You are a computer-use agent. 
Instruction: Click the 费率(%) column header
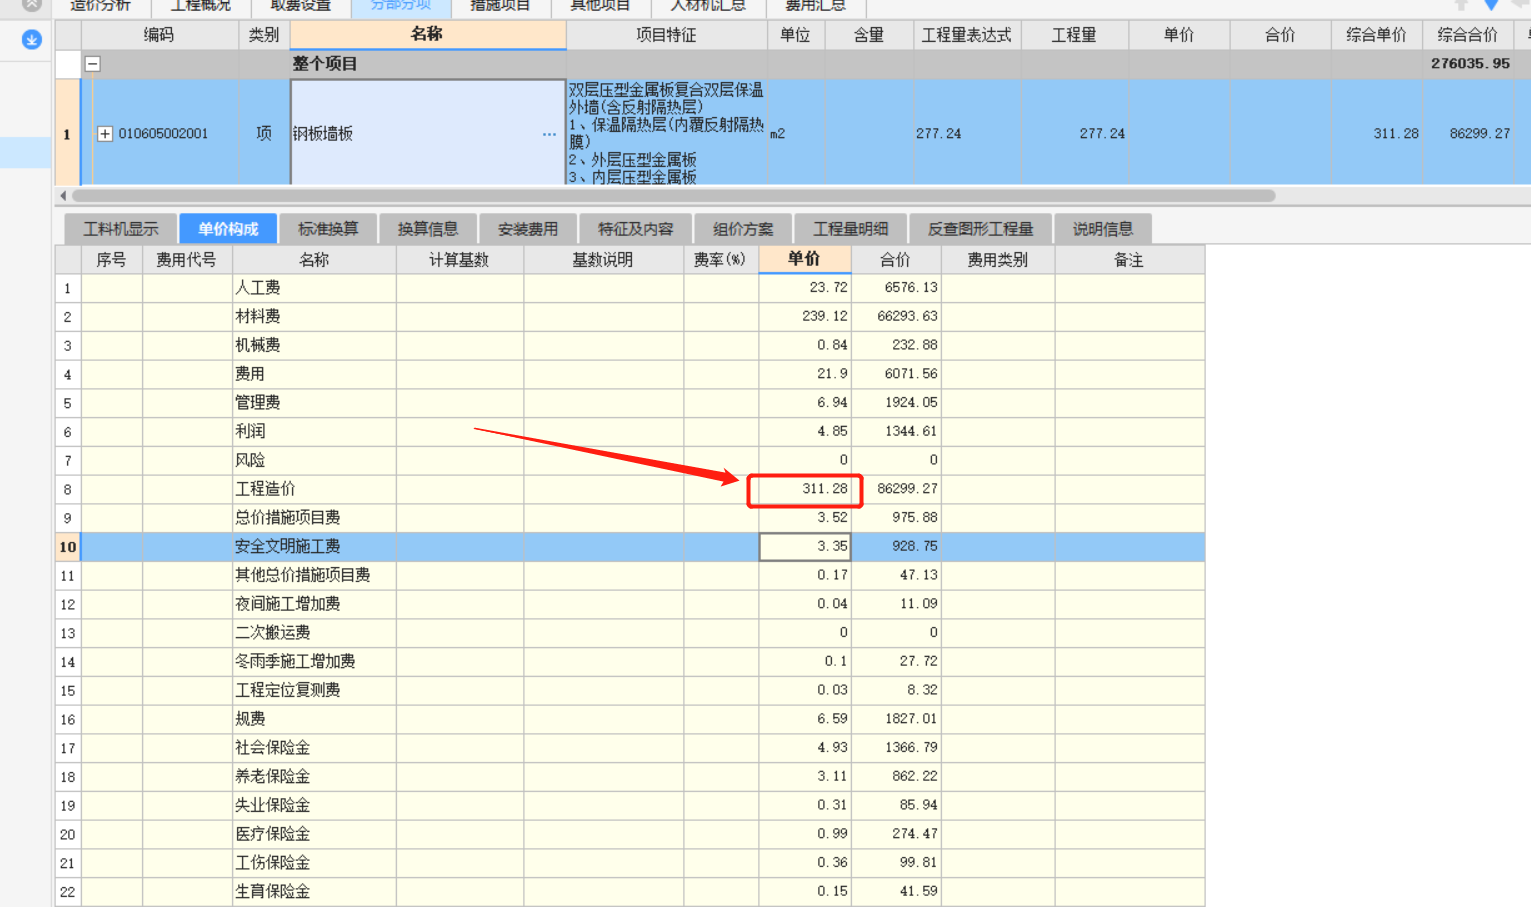(720, 260)
